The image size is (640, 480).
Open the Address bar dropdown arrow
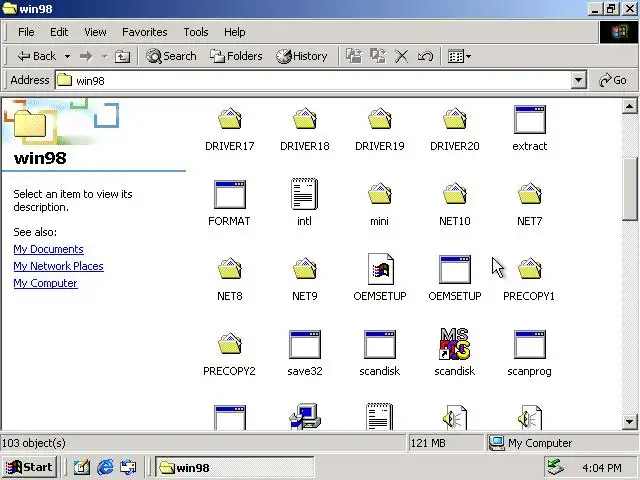tap(578, 80)
